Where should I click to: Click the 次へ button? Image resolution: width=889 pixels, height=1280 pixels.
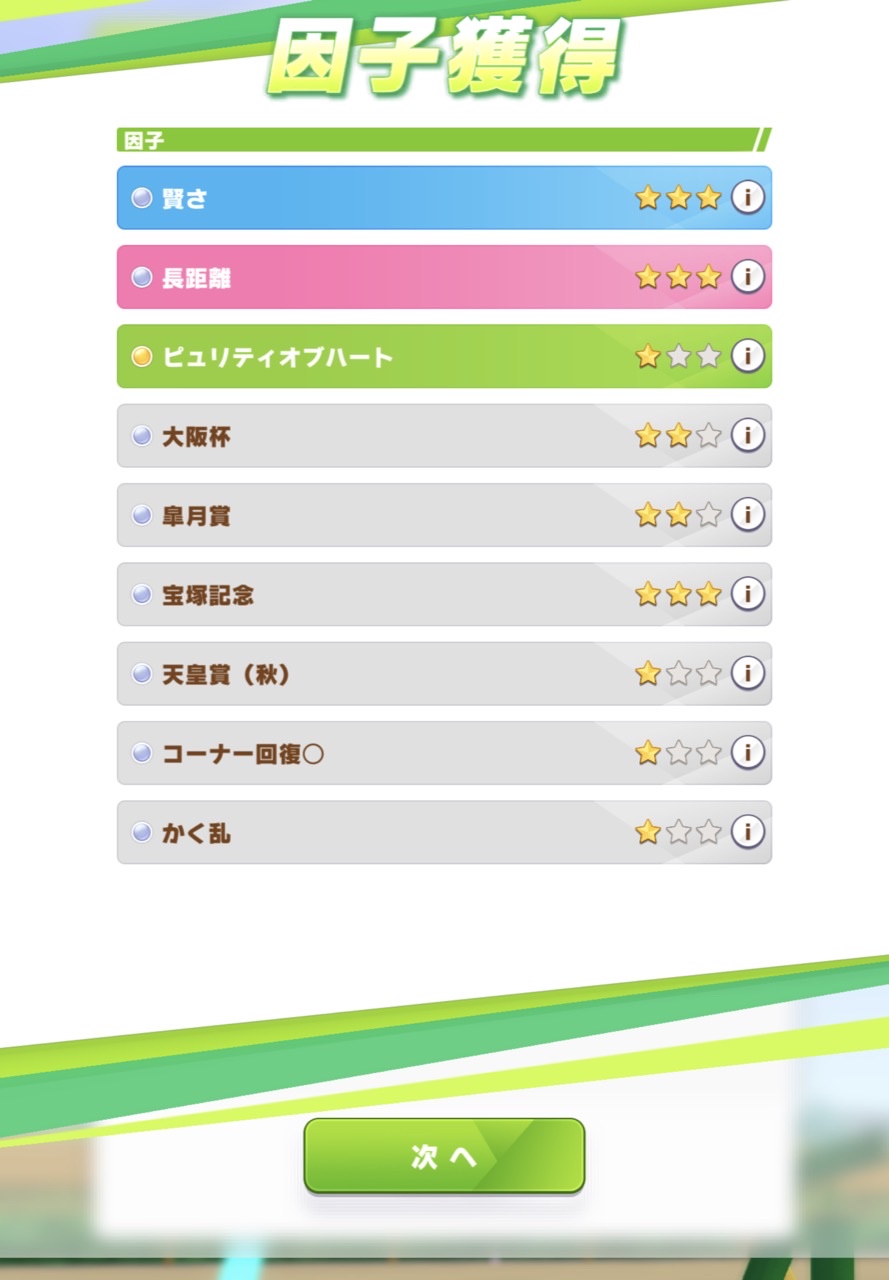click(x=444, y=1156)
